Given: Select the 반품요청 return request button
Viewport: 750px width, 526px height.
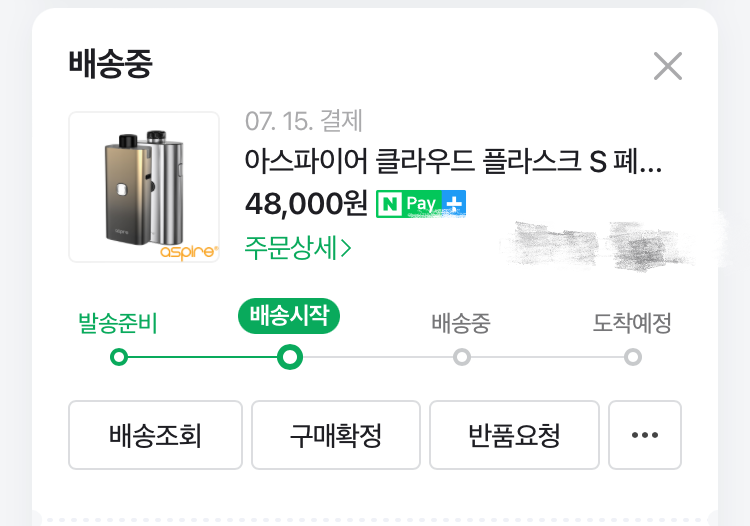Looking at the screenshot, I should point(514,435).
